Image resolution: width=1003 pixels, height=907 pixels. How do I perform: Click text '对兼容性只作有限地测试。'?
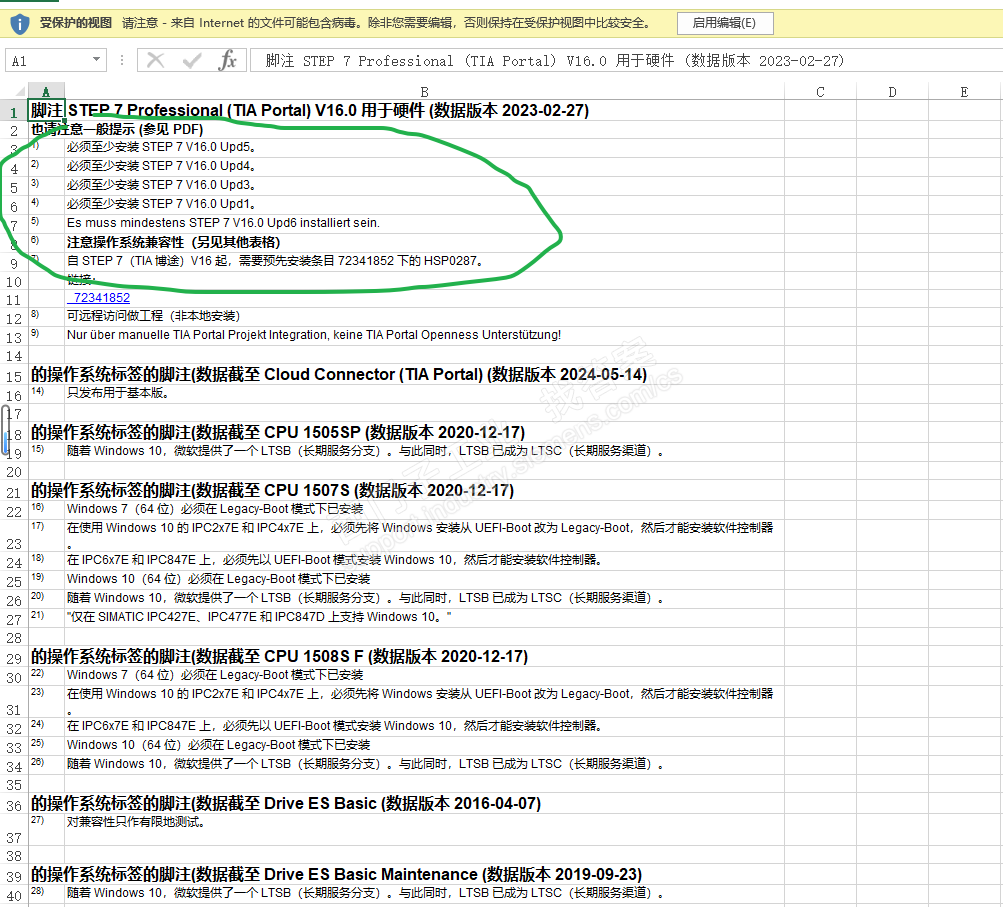pyautogui.click(x=136, y=821)
